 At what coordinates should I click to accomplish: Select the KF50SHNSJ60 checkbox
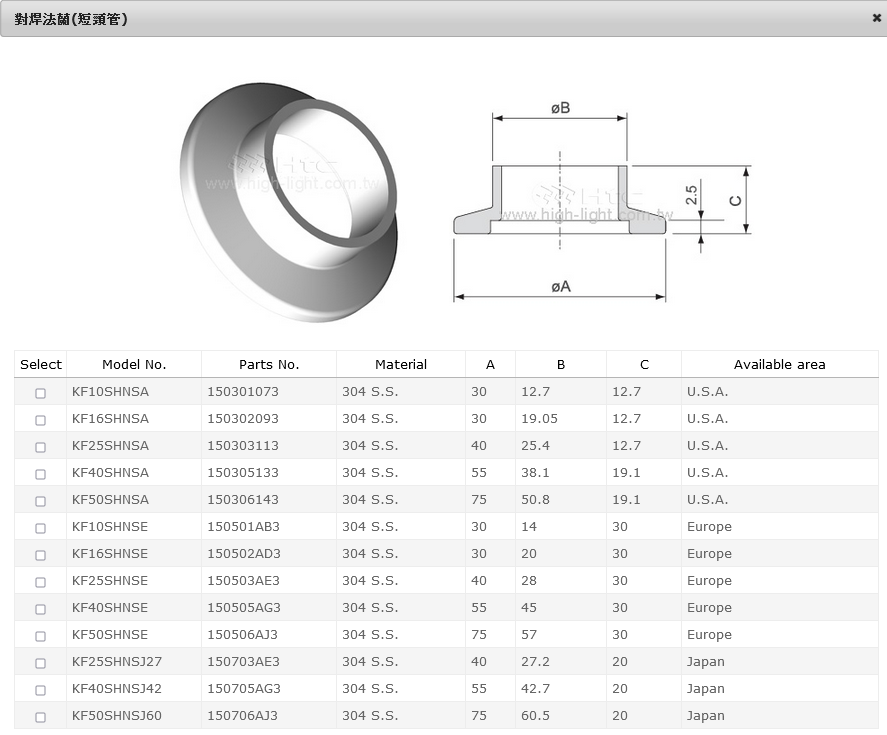tap(41, 717)
